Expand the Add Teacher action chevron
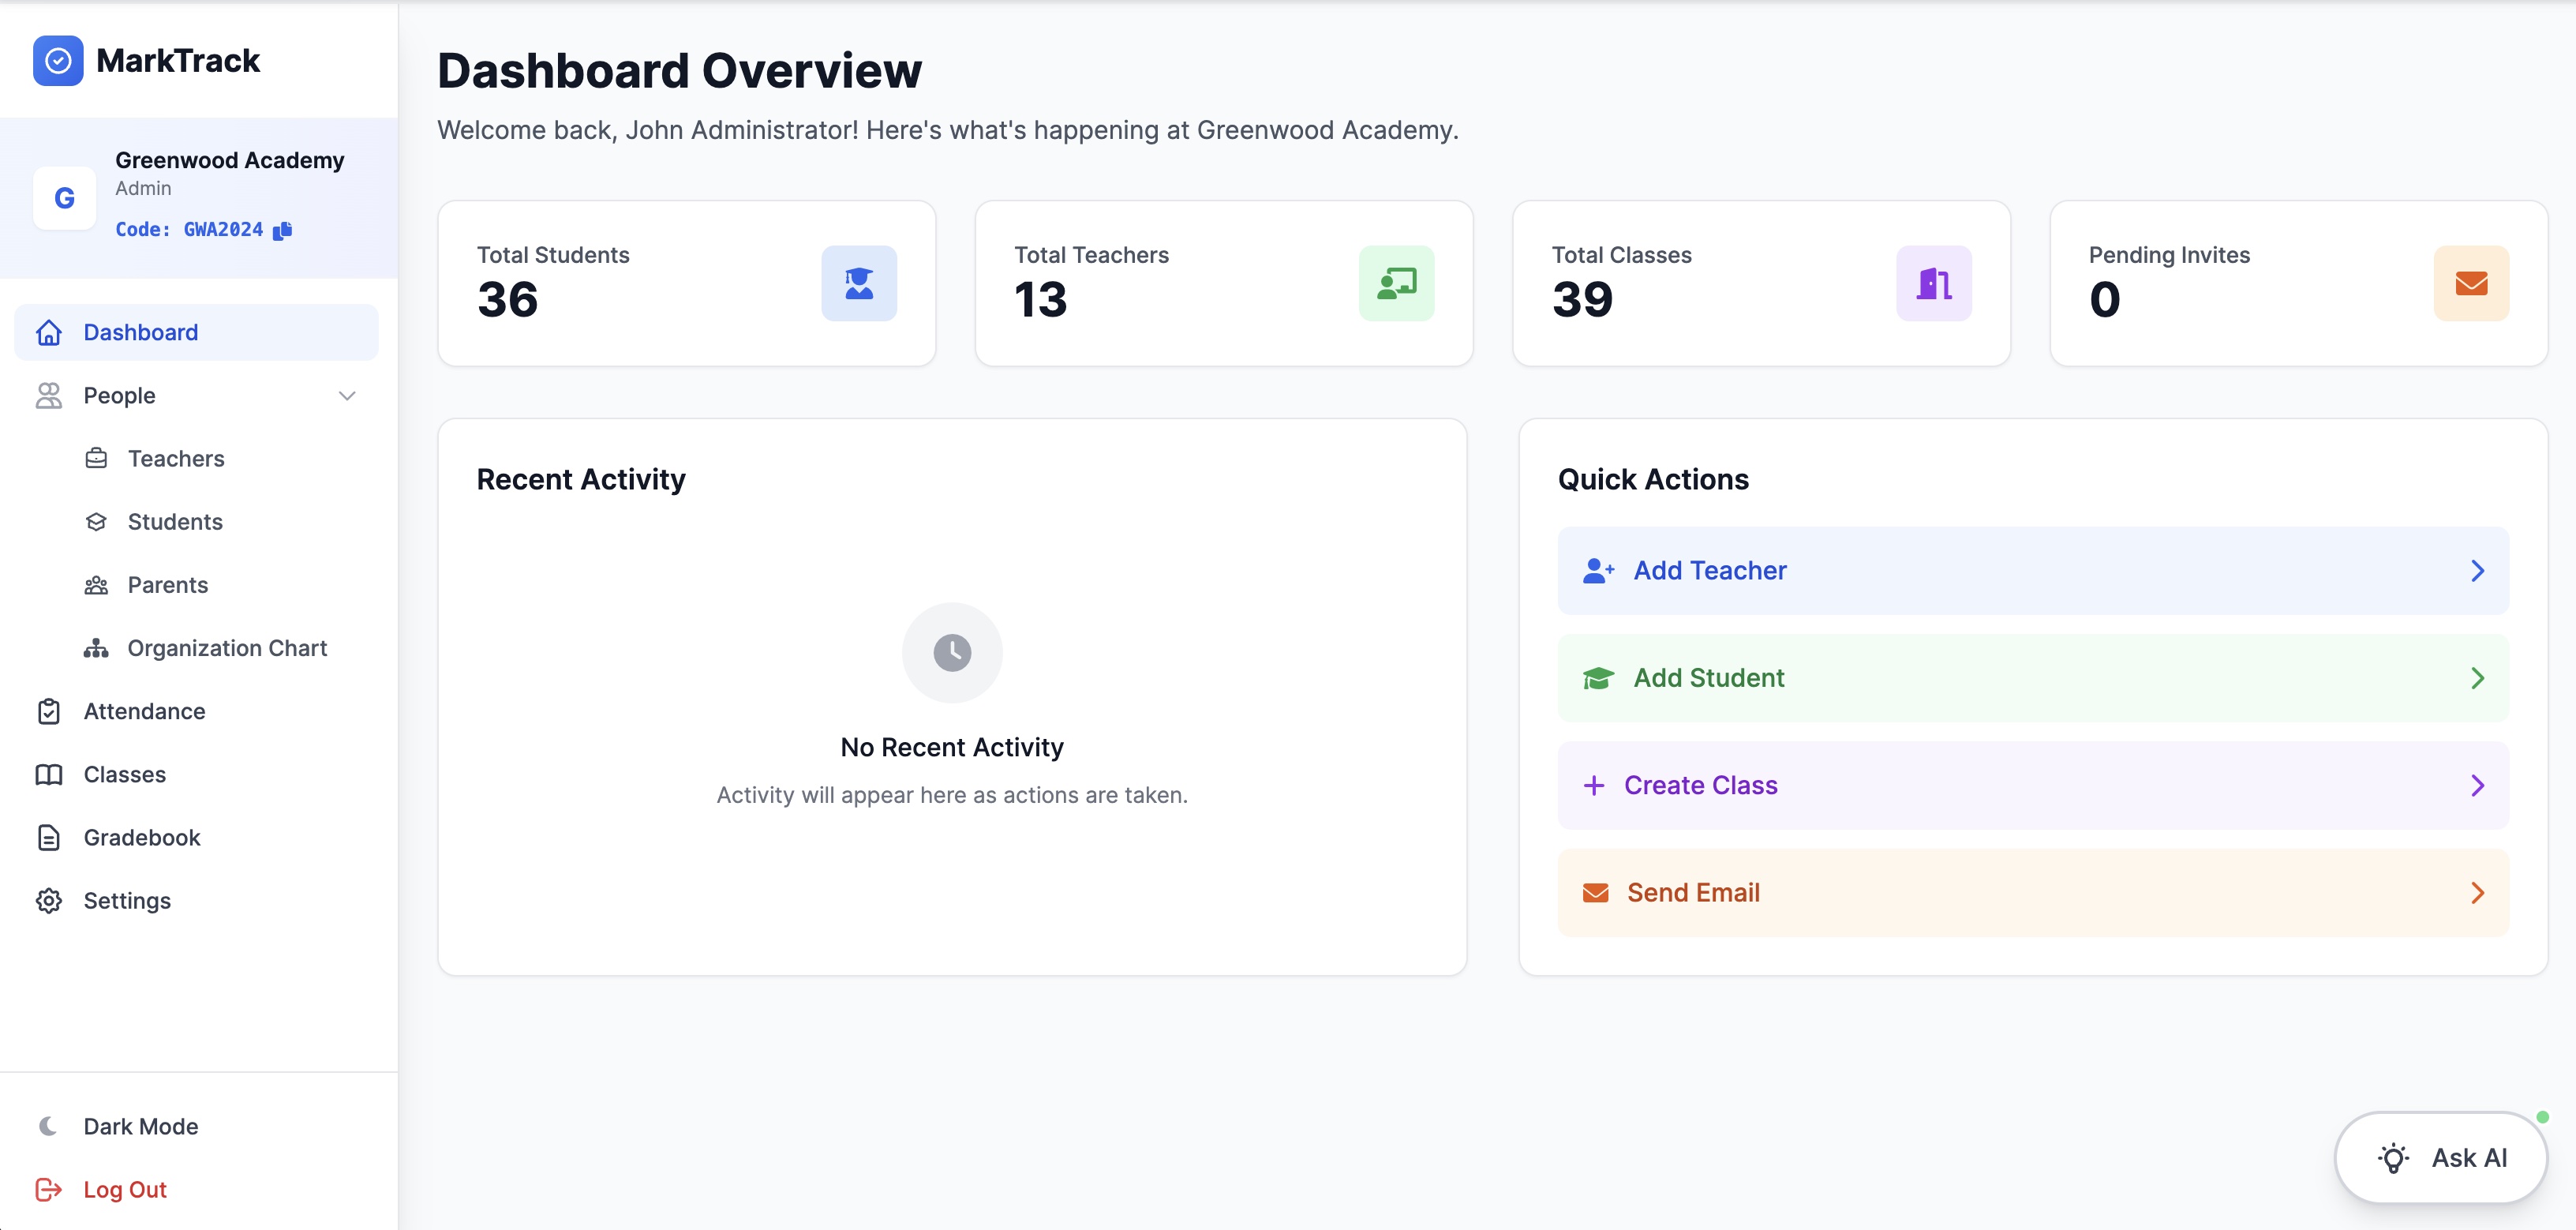This screenshot has width=2576, height=1230. 2477,570
